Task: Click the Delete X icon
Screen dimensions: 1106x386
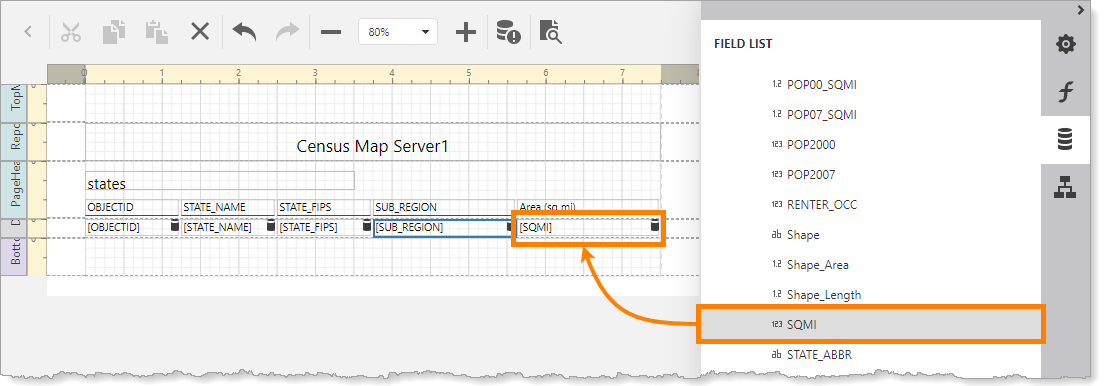Action: pos(200,32)
